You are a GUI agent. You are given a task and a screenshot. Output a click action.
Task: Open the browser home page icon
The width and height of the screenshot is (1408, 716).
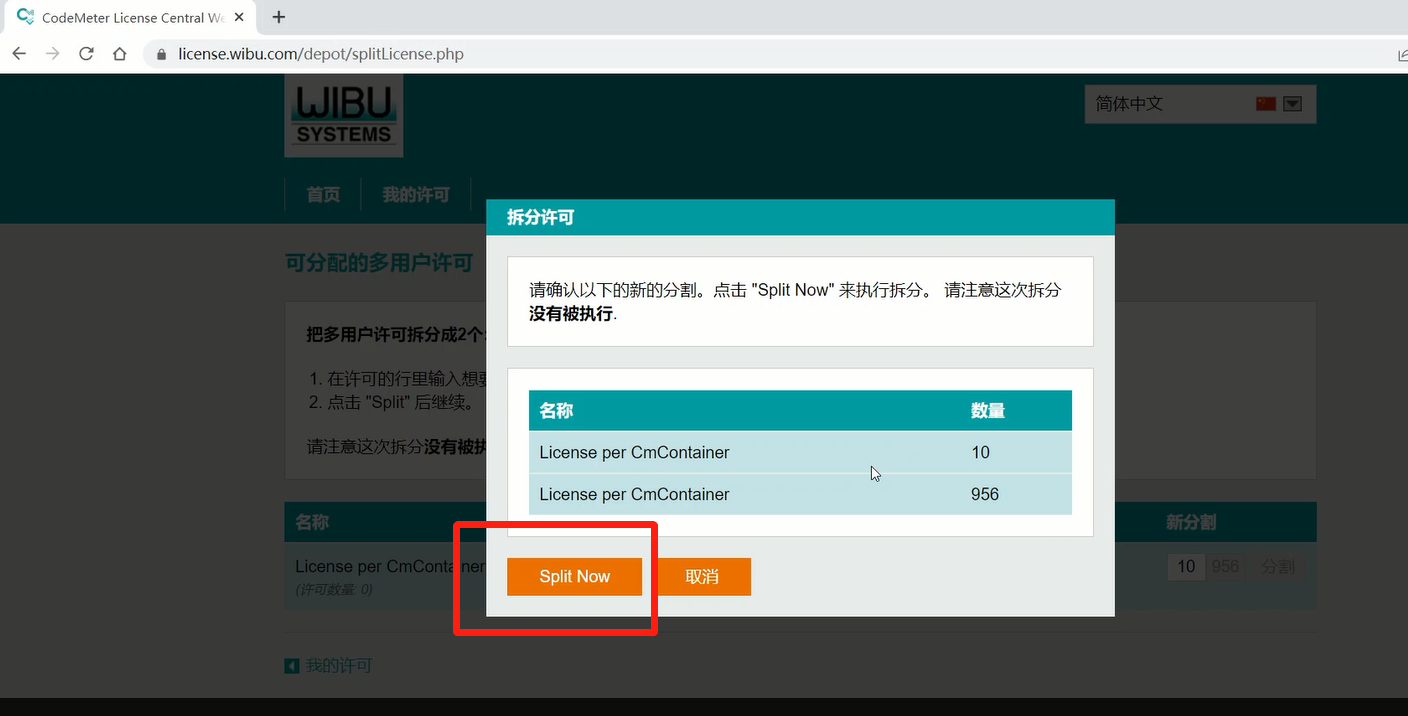(x=120, y=54)
